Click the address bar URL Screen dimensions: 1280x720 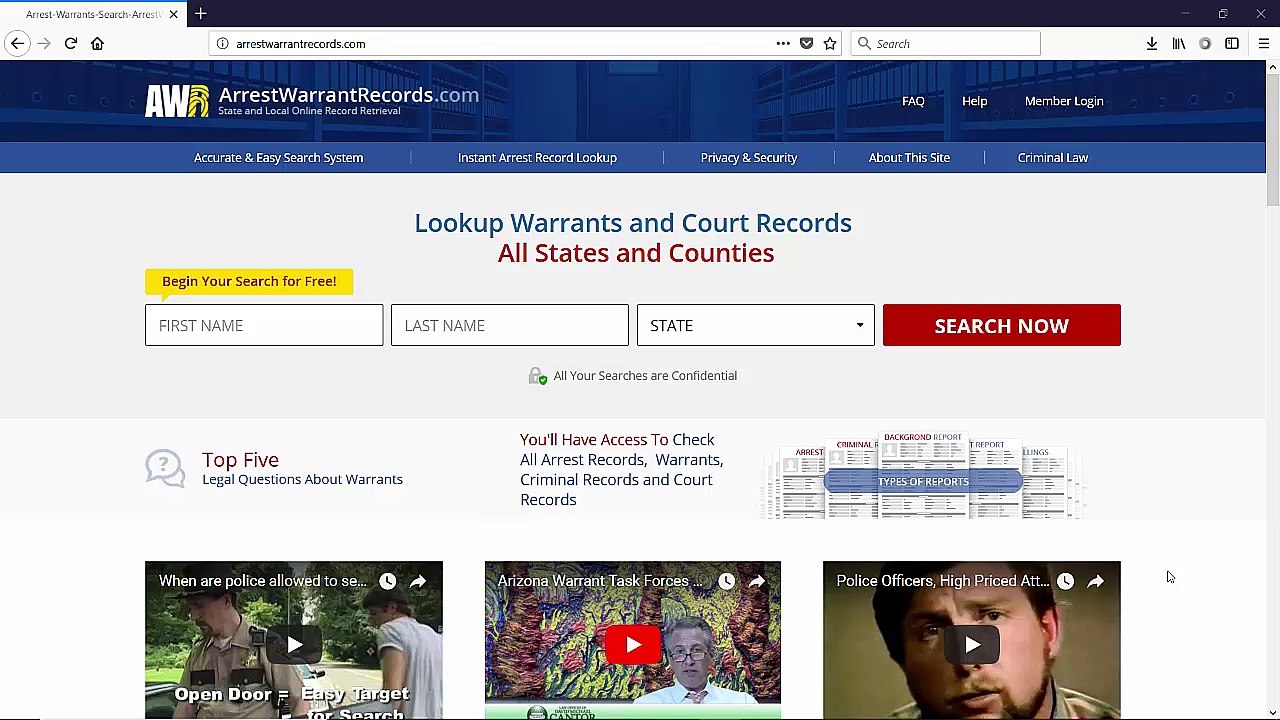(301, 44)
